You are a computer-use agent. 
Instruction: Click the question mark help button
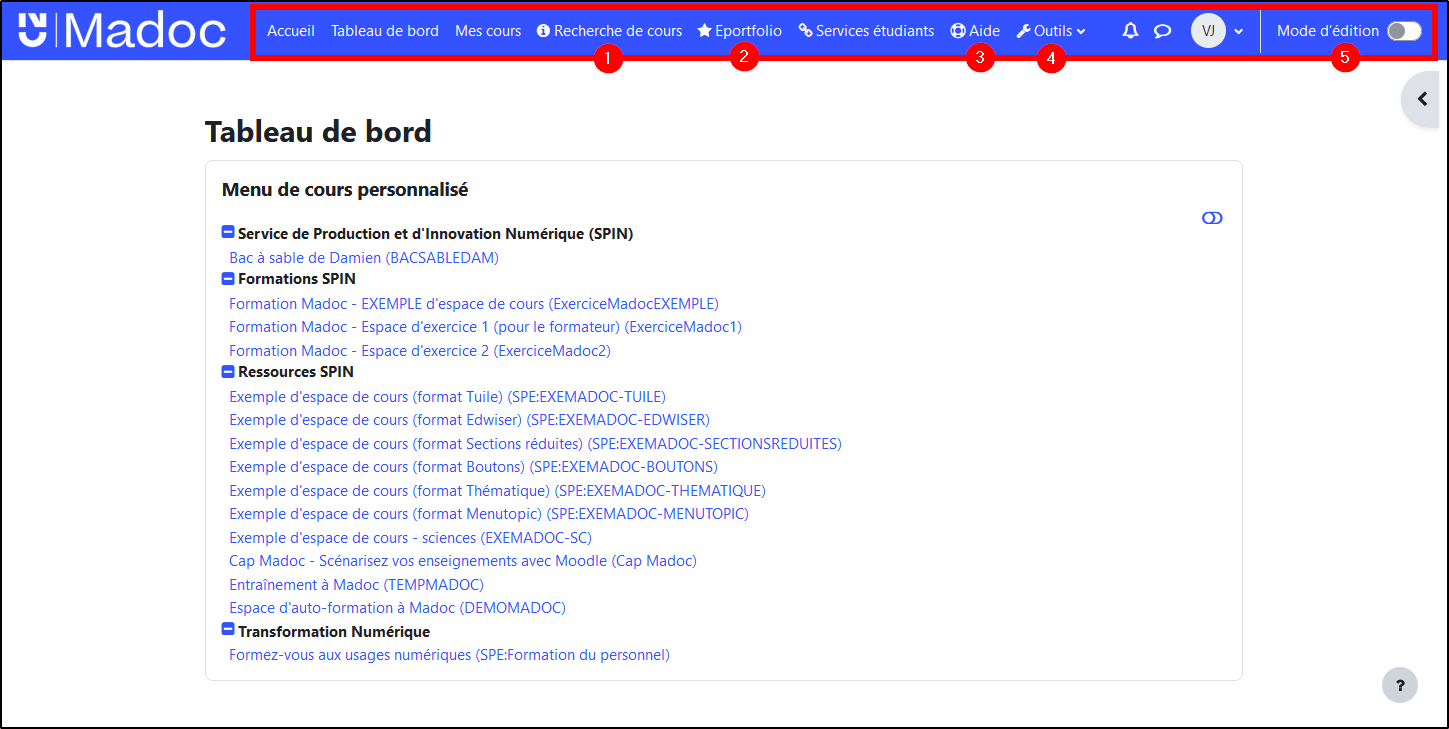pos(1399,685)
